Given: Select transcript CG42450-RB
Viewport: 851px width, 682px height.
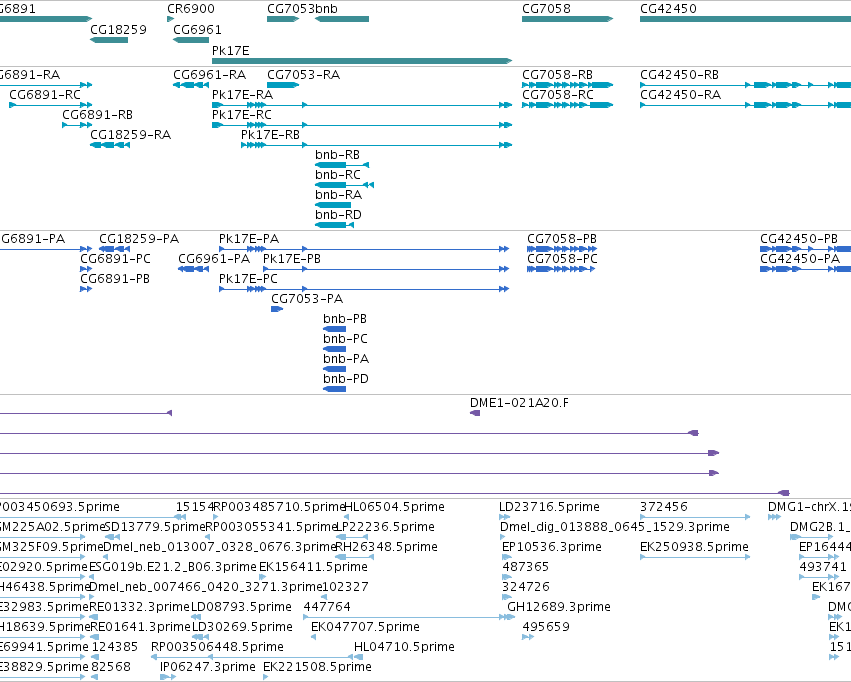Looking at the screenshot, I should [x=745, y=85].
